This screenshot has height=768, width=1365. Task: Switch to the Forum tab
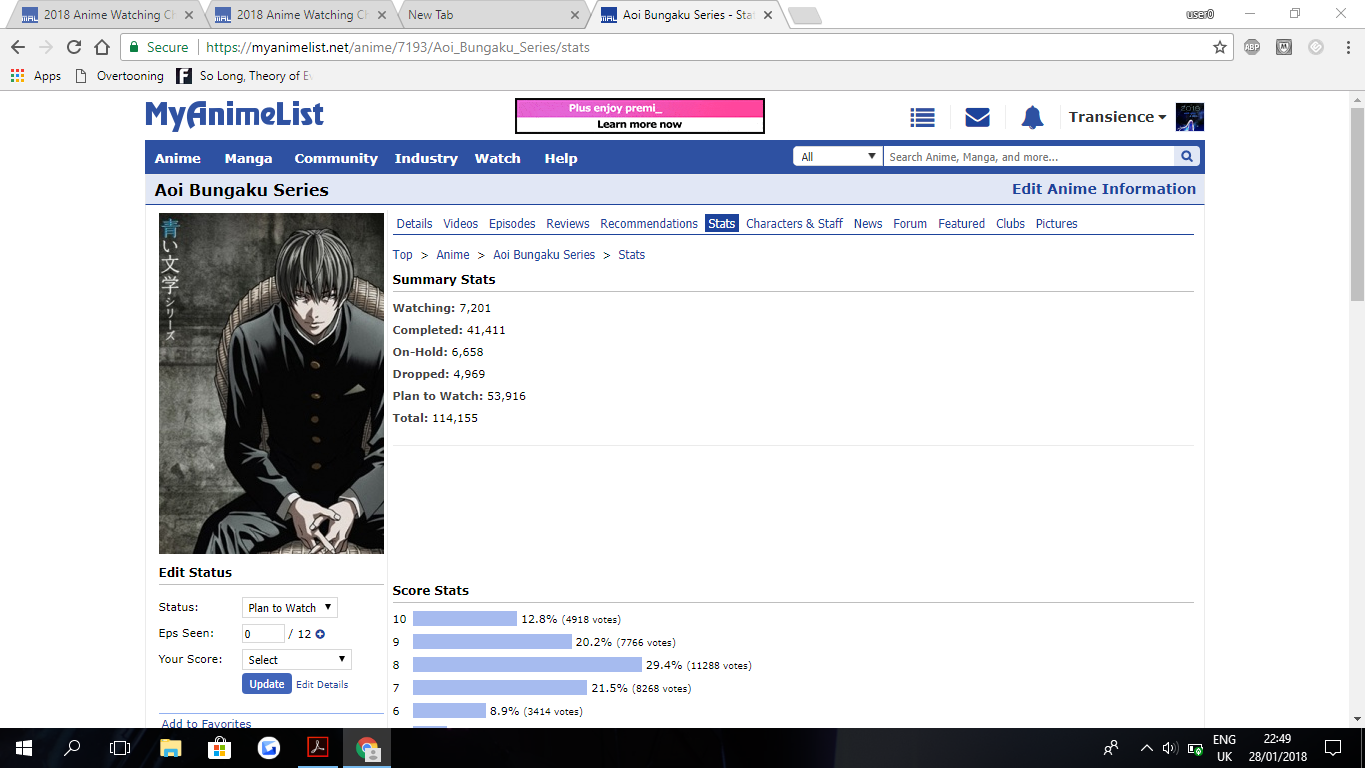click(910, 224)
